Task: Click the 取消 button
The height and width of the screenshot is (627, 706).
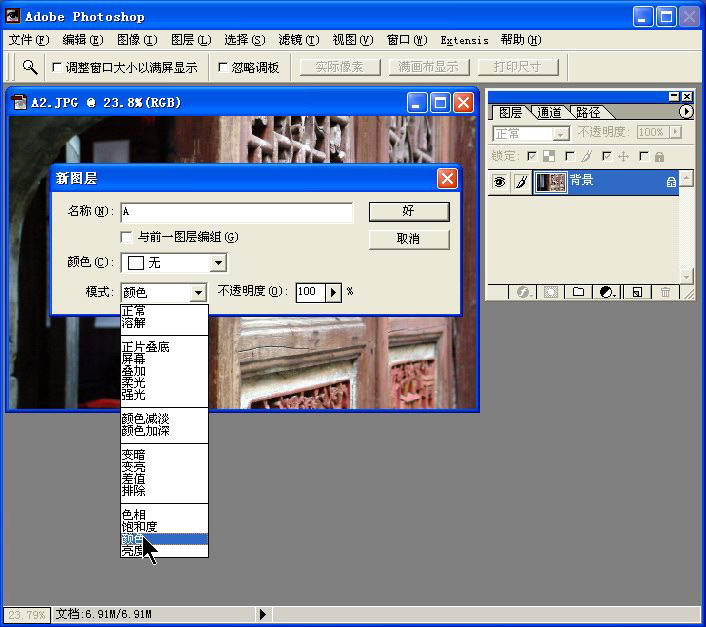Action: [408, 239]
